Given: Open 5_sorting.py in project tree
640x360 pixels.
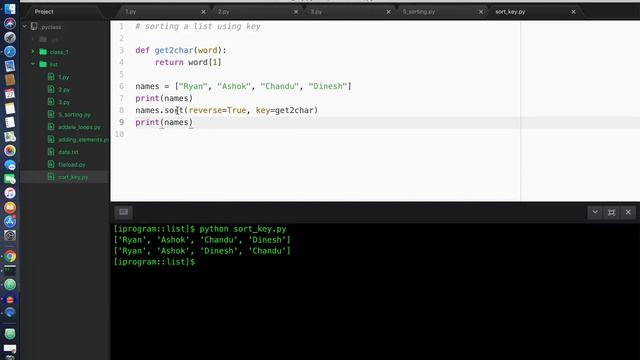Looking at the screenshot, I should (x=74, y=115).
